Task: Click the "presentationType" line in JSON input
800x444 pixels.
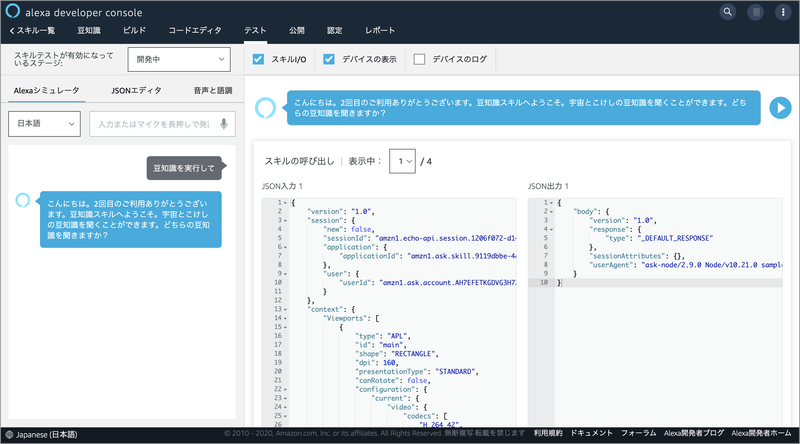Action: pyautogui.click(x=417, y=372)
